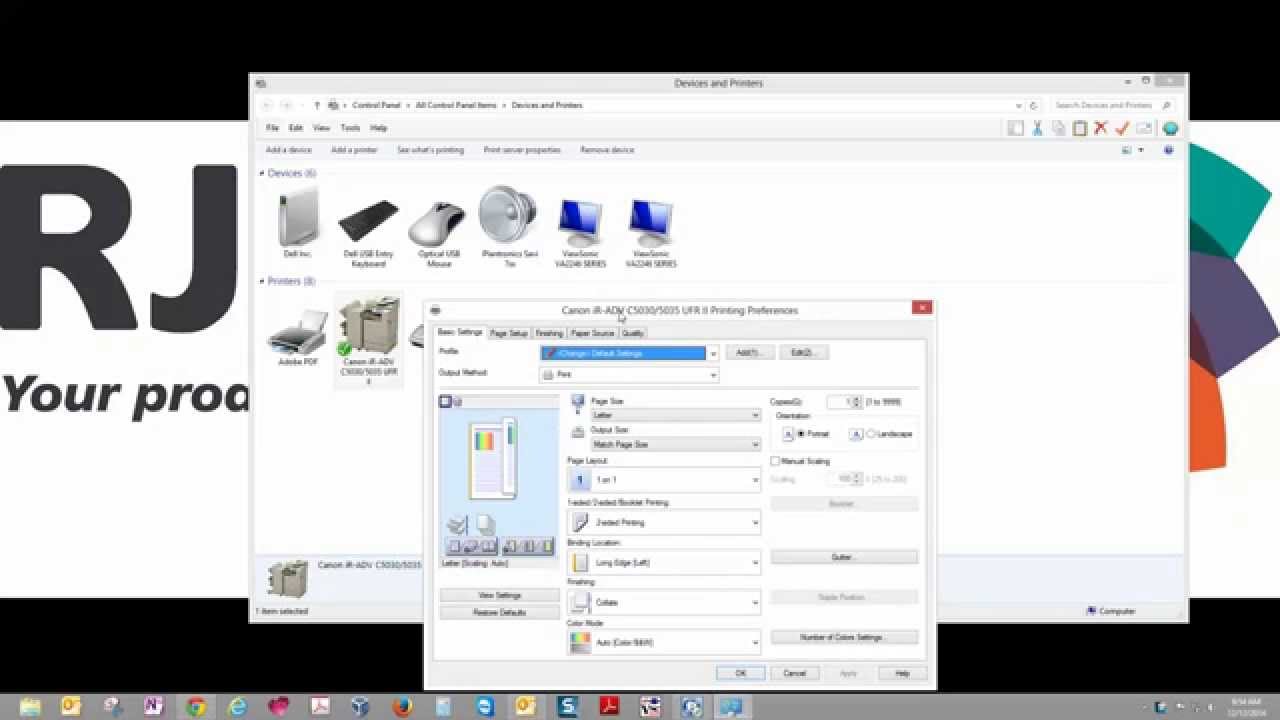Click the Add(1) profile button
The image size is (1280, 720).
pyautogui.click(x=749, y=352)
